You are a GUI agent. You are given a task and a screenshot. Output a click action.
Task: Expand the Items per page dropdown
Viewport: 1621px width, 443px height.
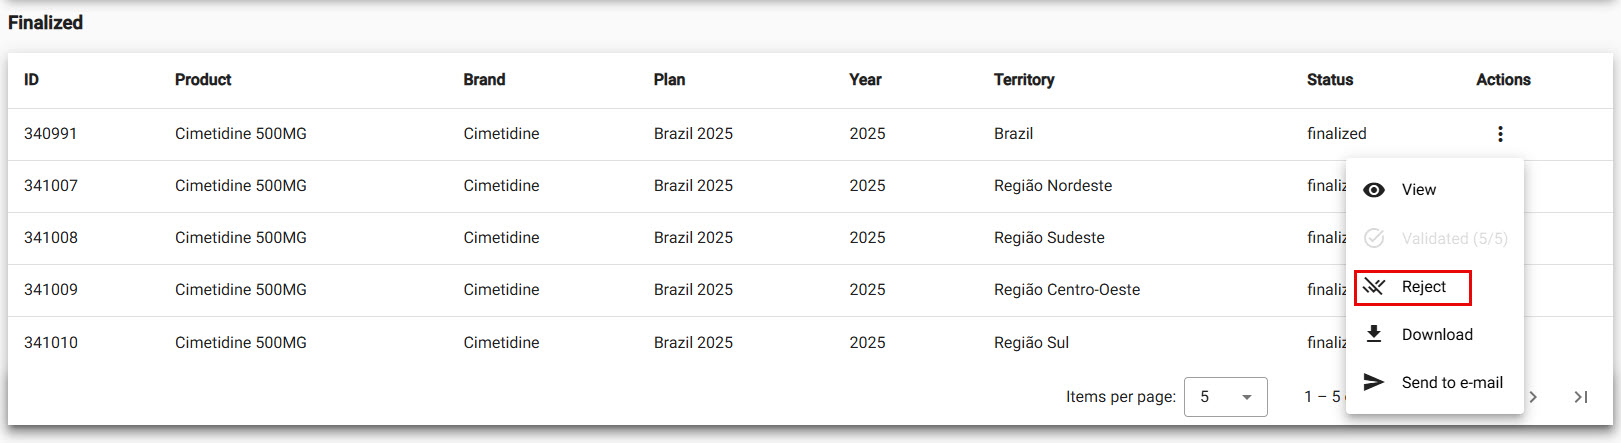(x=1225, y=397)
